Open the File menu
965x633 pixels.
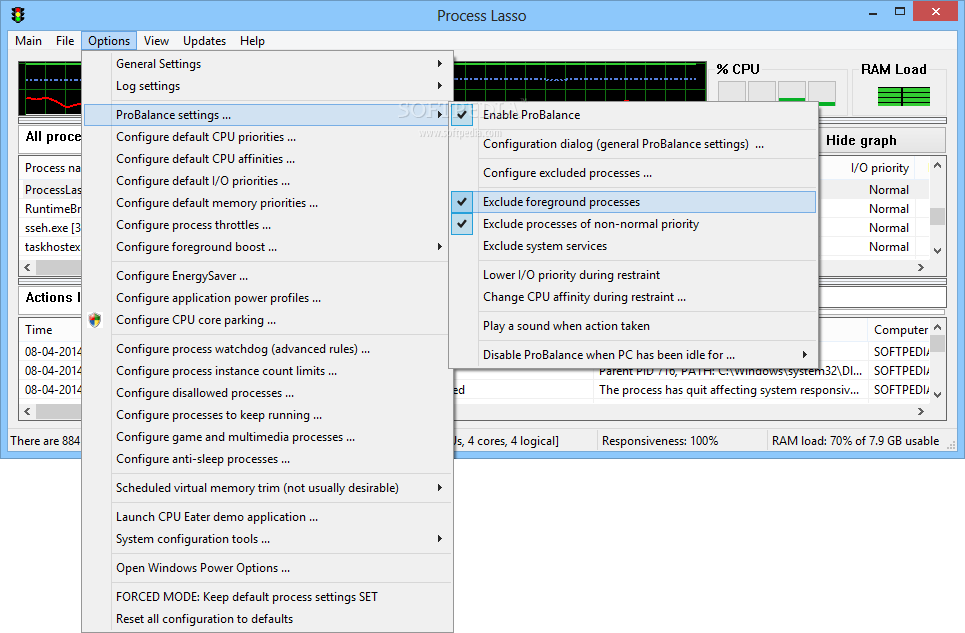[x=65, y=41]
